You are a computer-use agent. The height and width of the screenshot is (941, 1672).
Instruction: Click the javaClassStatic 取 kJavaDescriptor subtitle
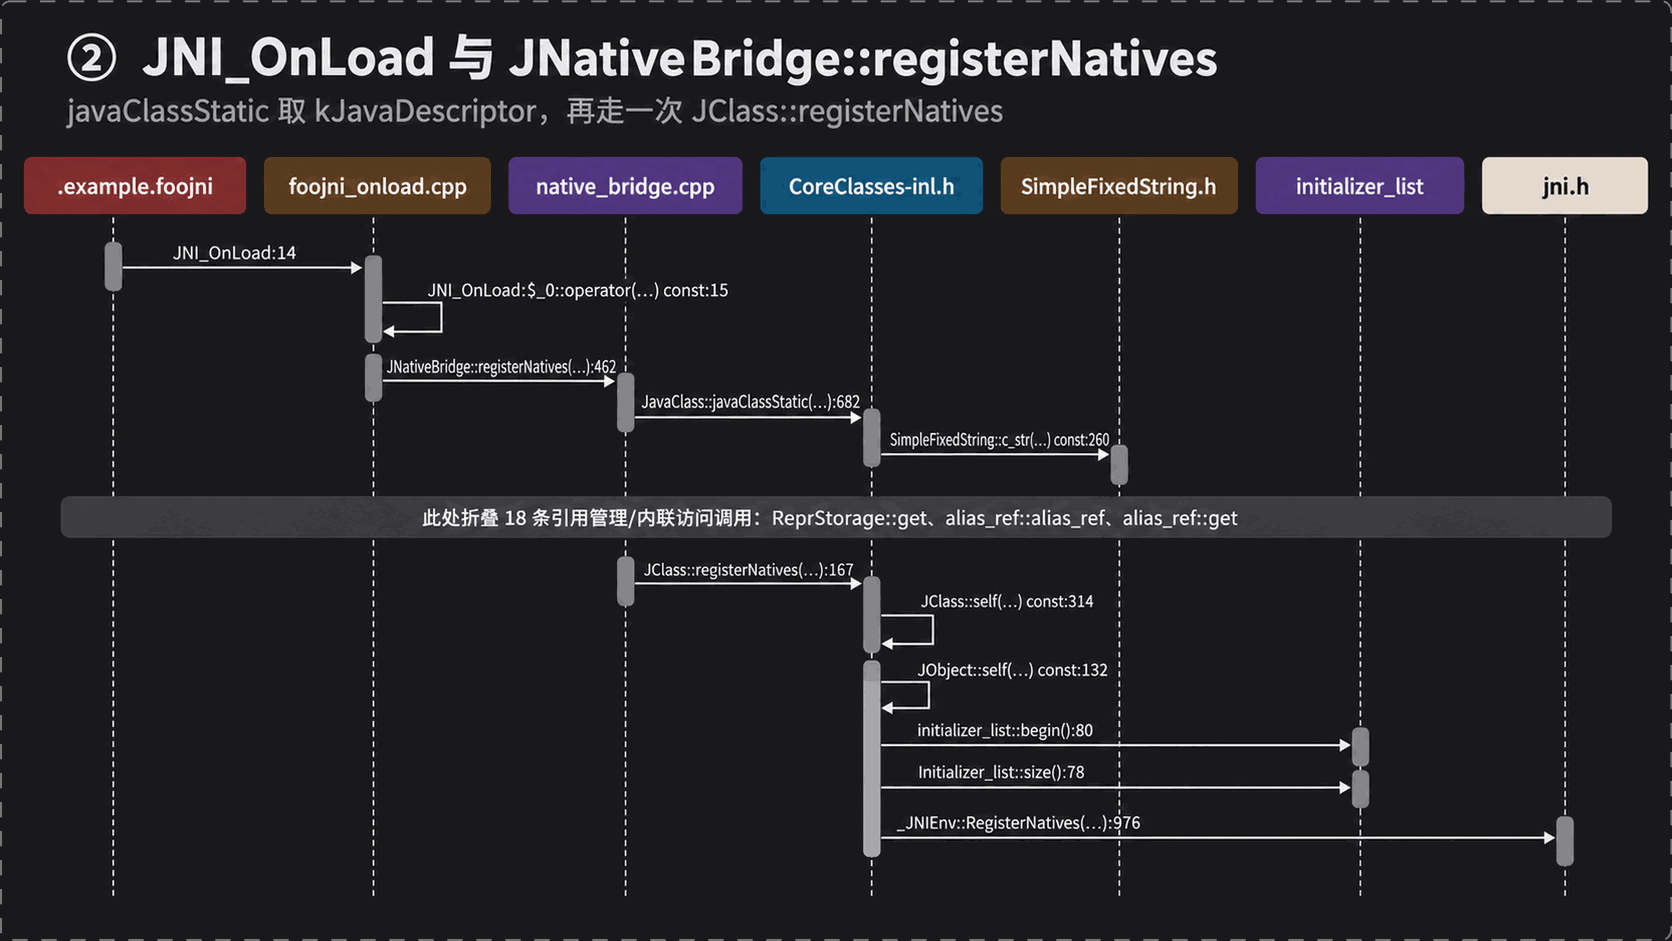point(535,111)
